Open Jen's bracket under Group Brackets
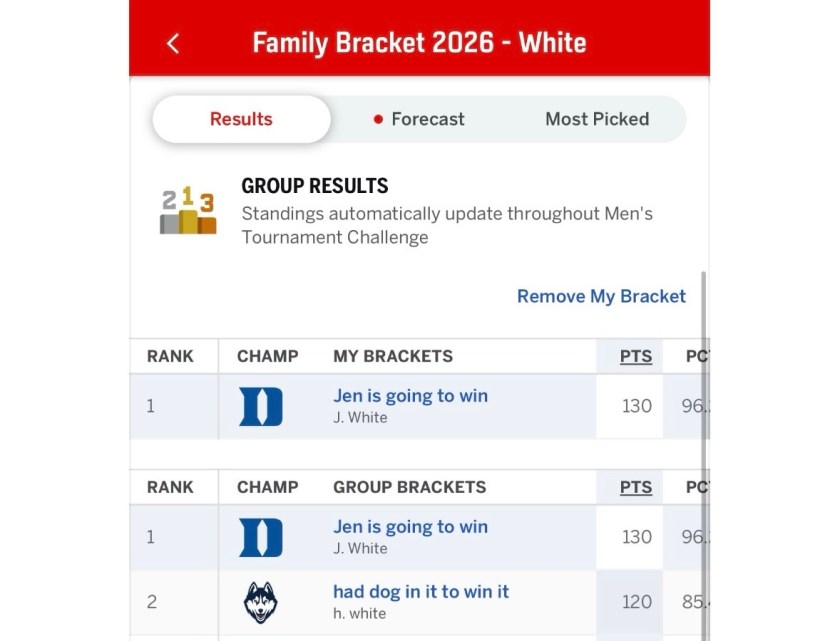The width and height of the screenshot is (840, 641). coord(410,527)
